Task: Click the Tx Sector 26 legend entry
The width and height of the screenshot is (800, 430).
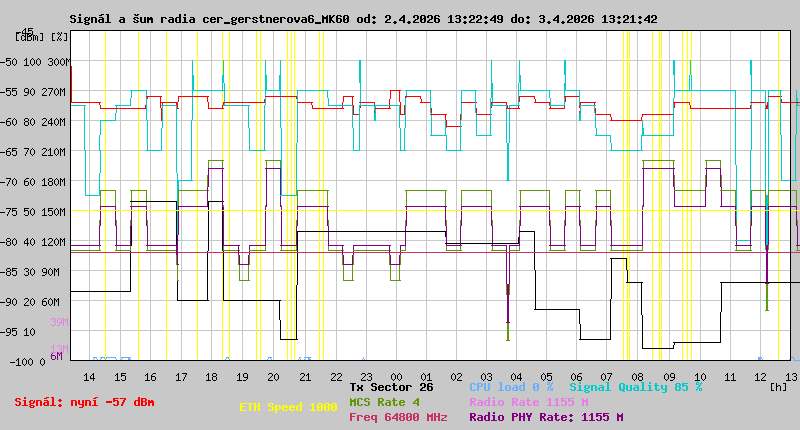Action: (x=391, y=386)
